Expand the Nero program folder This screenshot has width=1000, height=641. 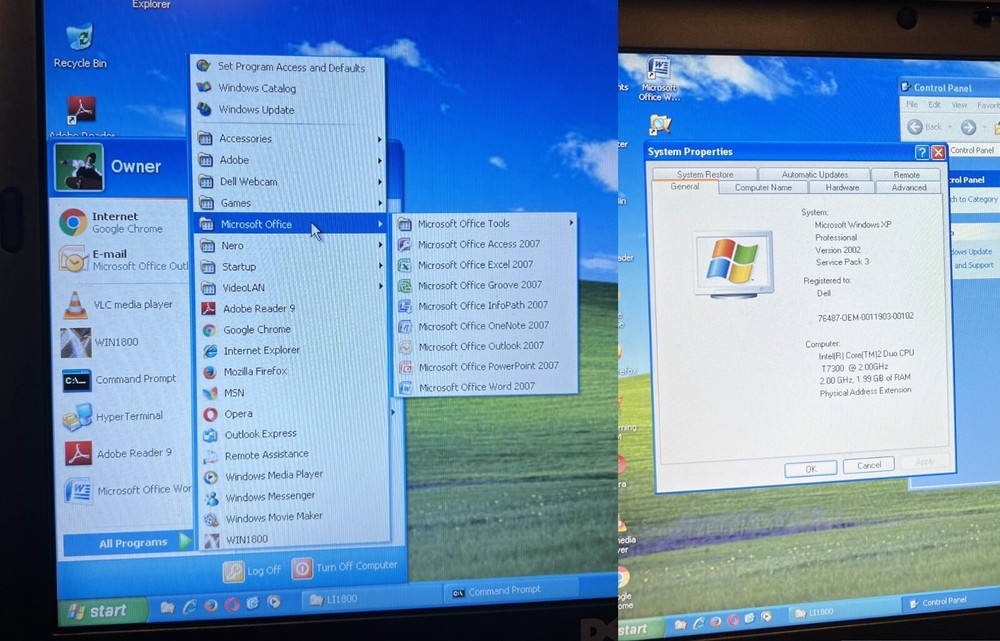pos(290,246)
